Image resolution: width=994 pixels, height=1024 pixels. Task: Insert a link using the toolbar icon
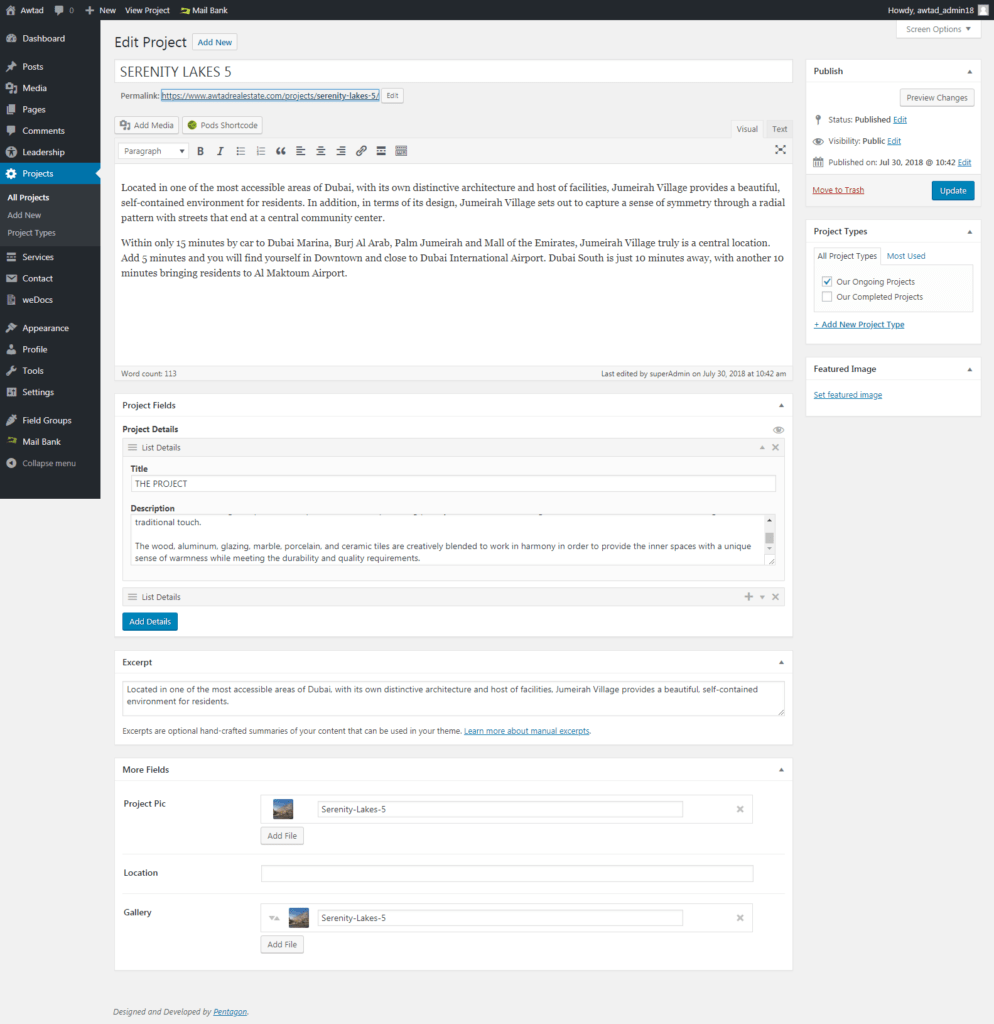[x=360, y=150]
